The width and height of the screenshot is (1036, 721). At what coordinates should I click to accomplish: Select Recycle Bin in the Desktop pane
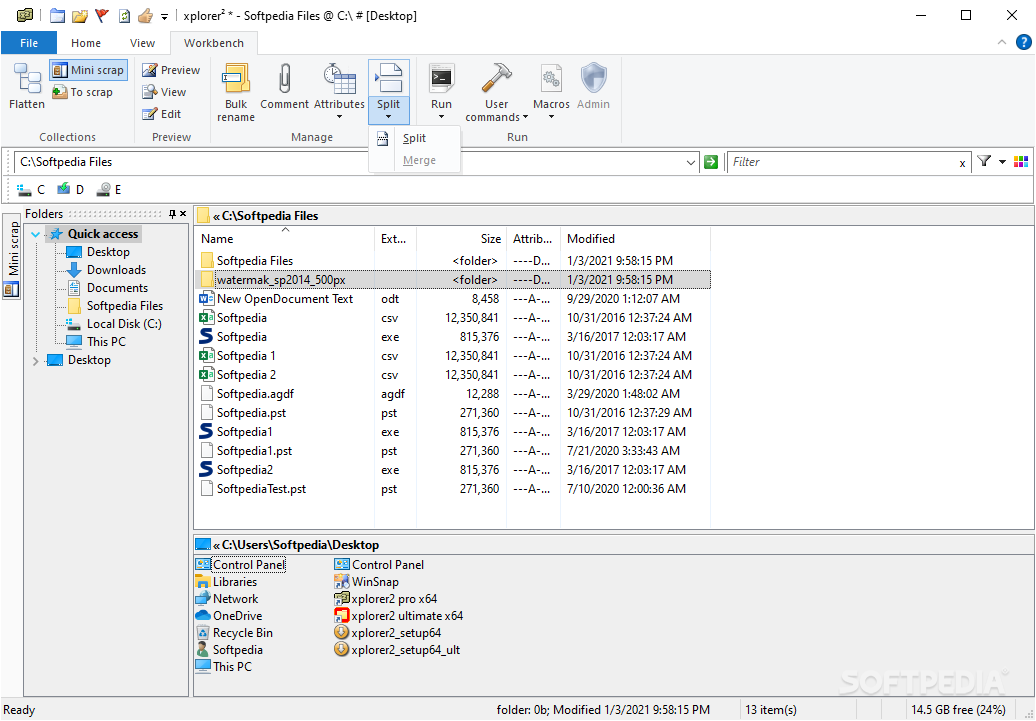(235, 633)
